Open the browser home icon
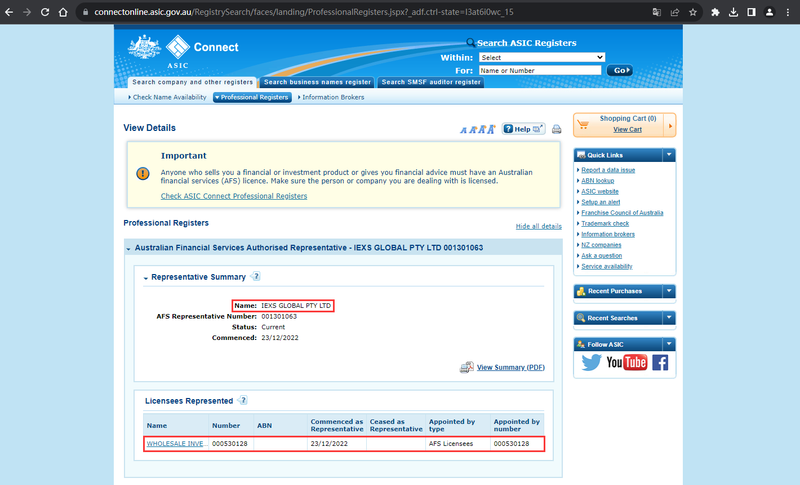The height and width of the screenshot is (485, 800). [x=63, y=12]
